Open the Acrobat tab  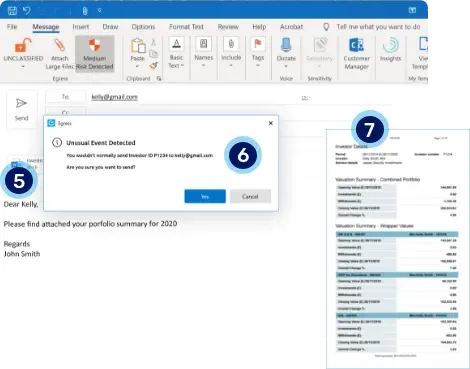point(291,27)
